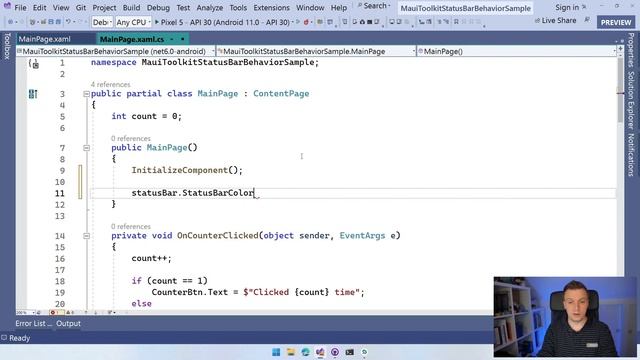640x360 pixels.
Task: Open the MauiToolkitStatusBarBehaviorSample.MainPage type dropdown
Action: point(316,51)
